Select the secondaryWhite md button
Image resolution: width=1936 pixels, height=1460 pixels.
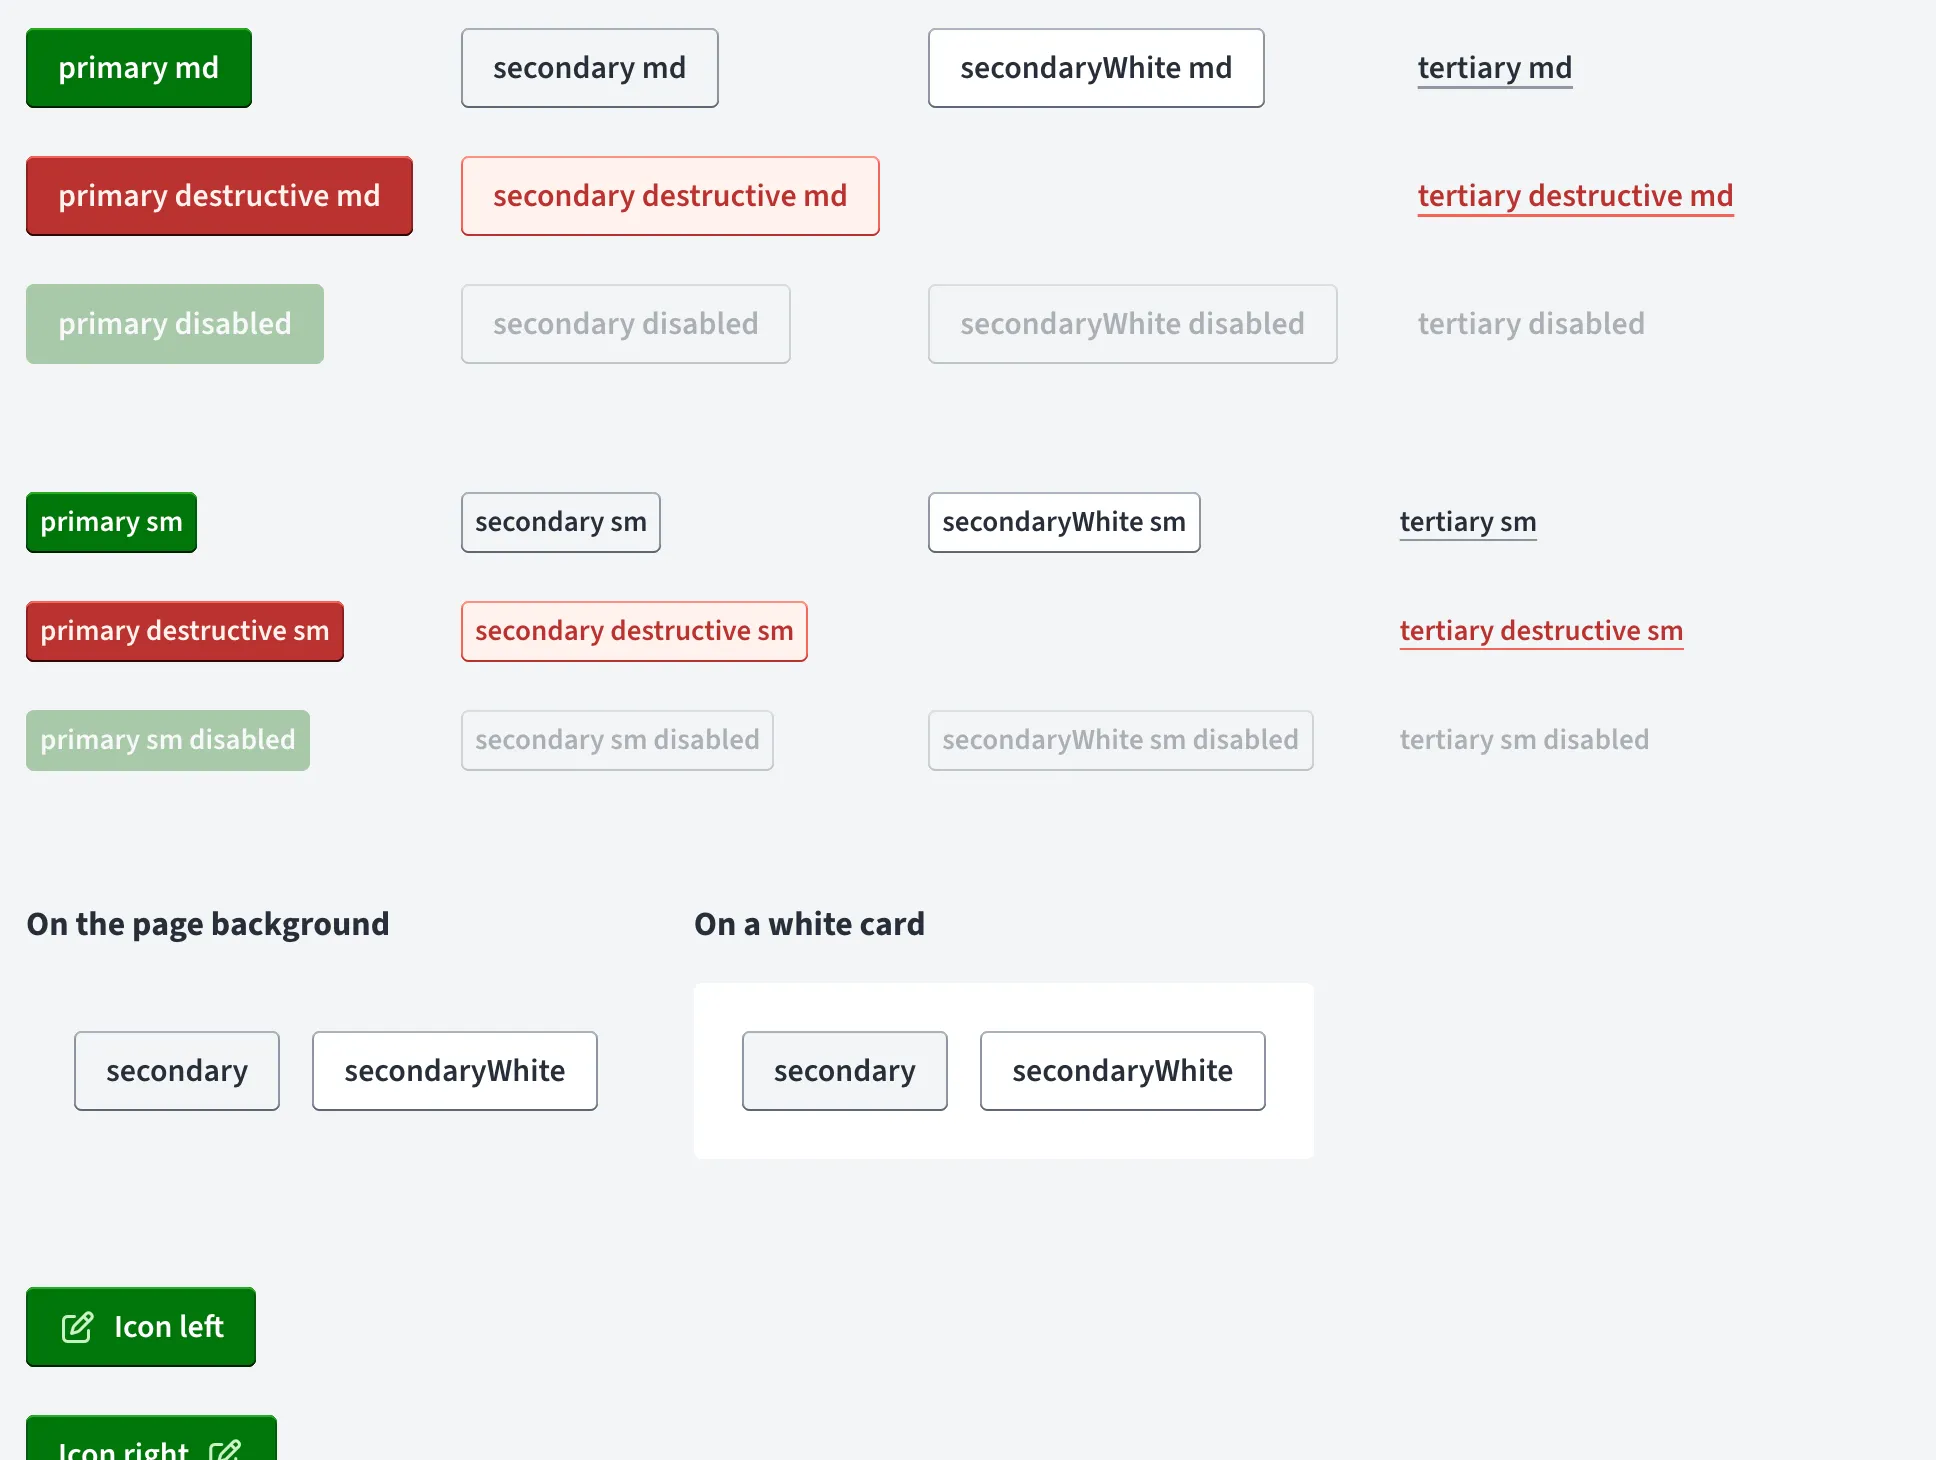pos(1096,68)
